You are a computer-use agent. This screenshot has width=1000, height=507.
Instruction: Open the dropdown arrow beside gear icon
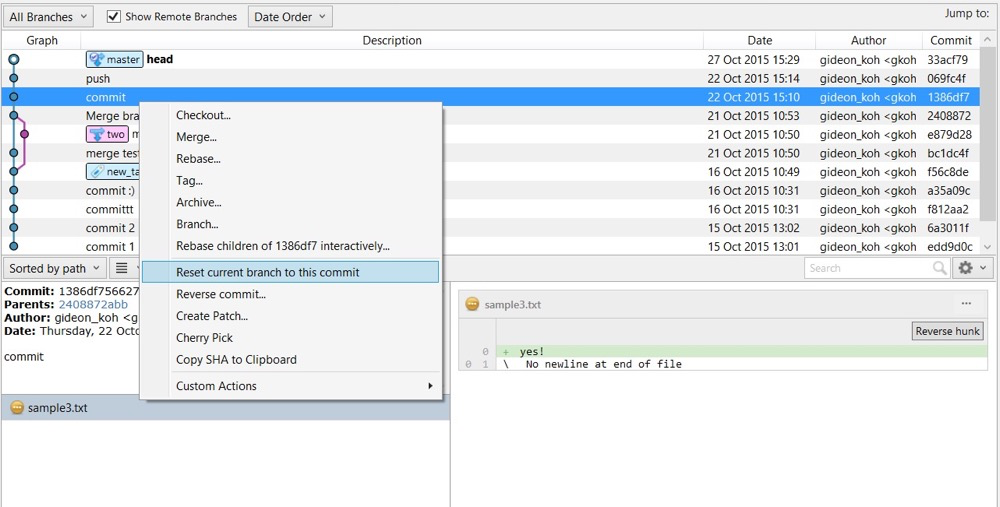983,268
